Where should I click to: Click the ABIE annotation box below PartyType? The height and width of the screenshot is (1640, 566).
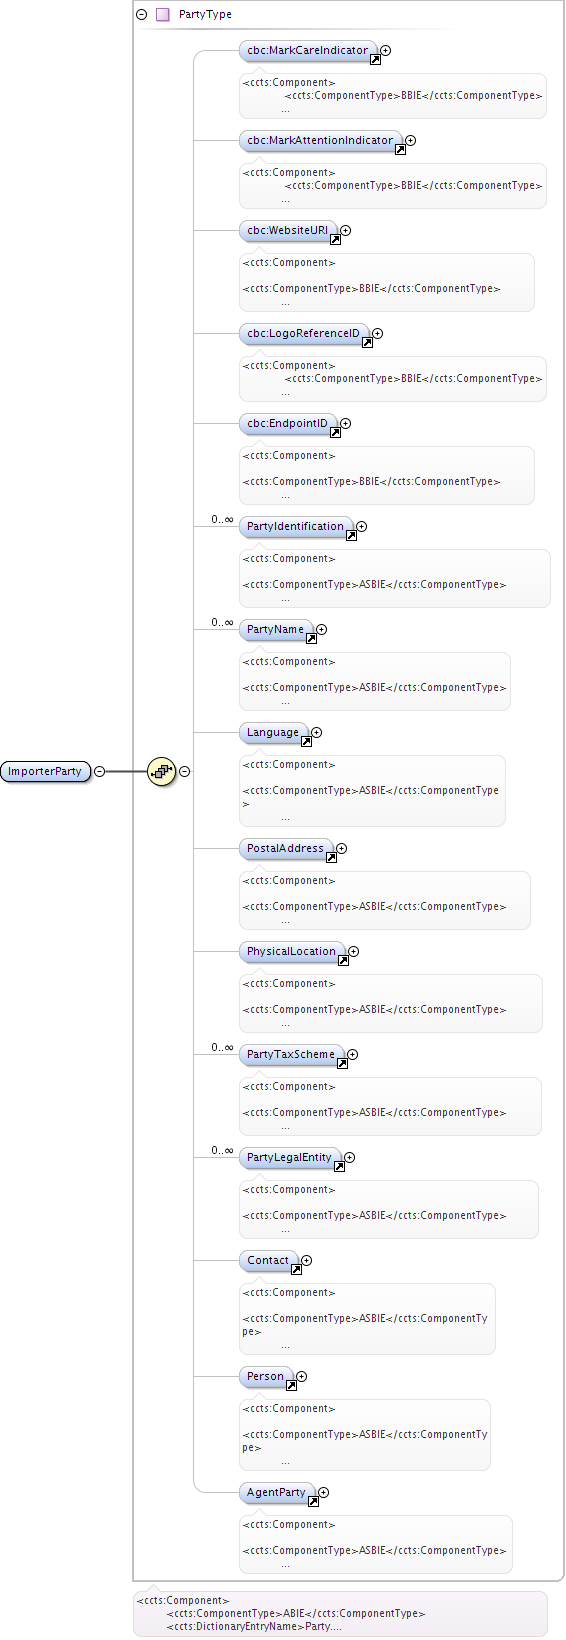[340, 1613]
